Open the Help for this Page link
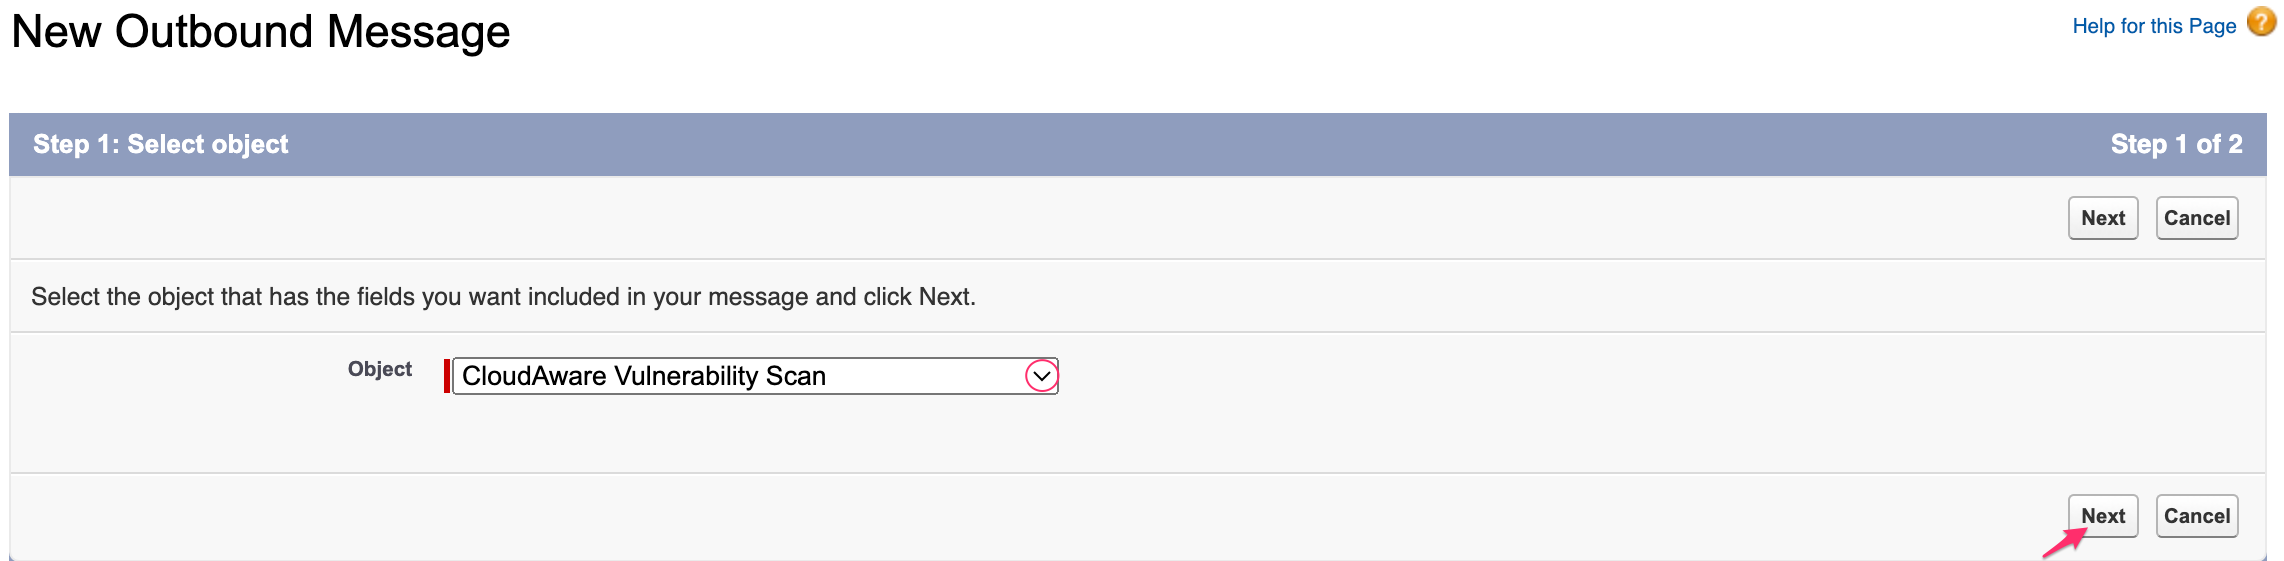Image resolution: width=2284 pixels, height=561 pixels. point(2153,26)
